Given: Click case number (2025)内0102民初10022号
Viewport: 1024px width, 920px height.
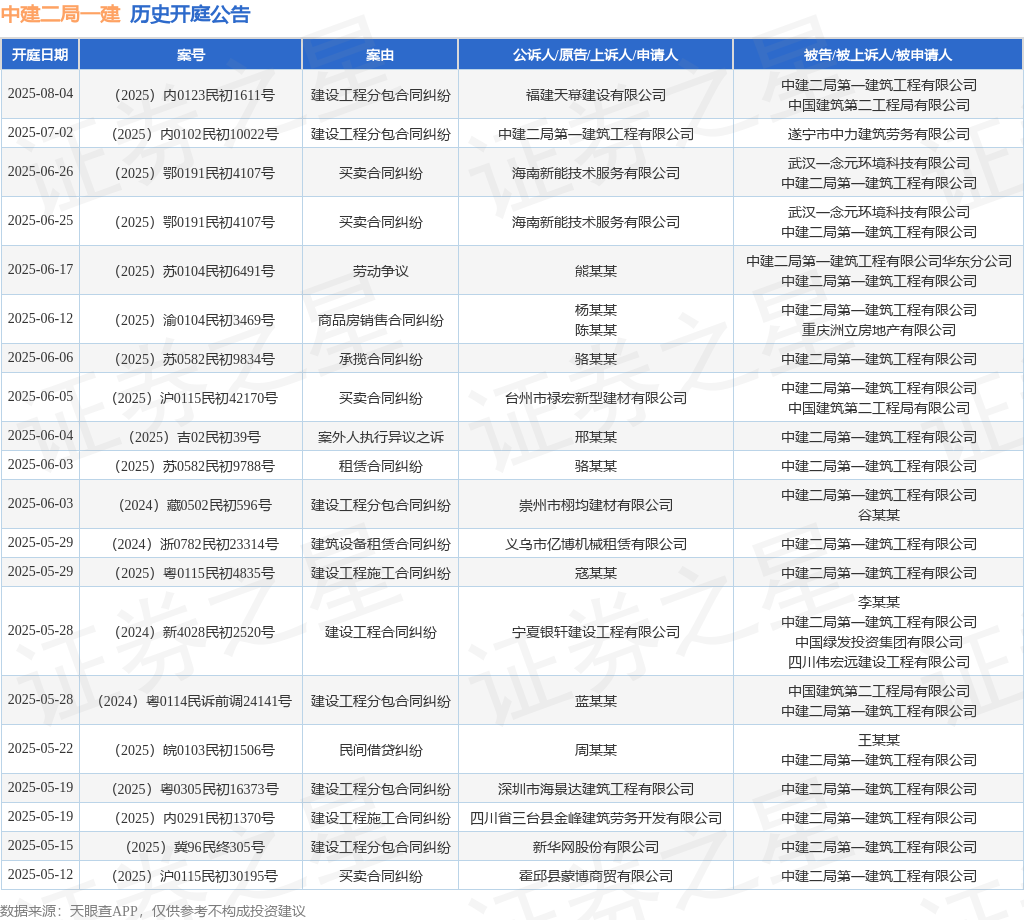Looking at the screenshot, I should (195, 135).
